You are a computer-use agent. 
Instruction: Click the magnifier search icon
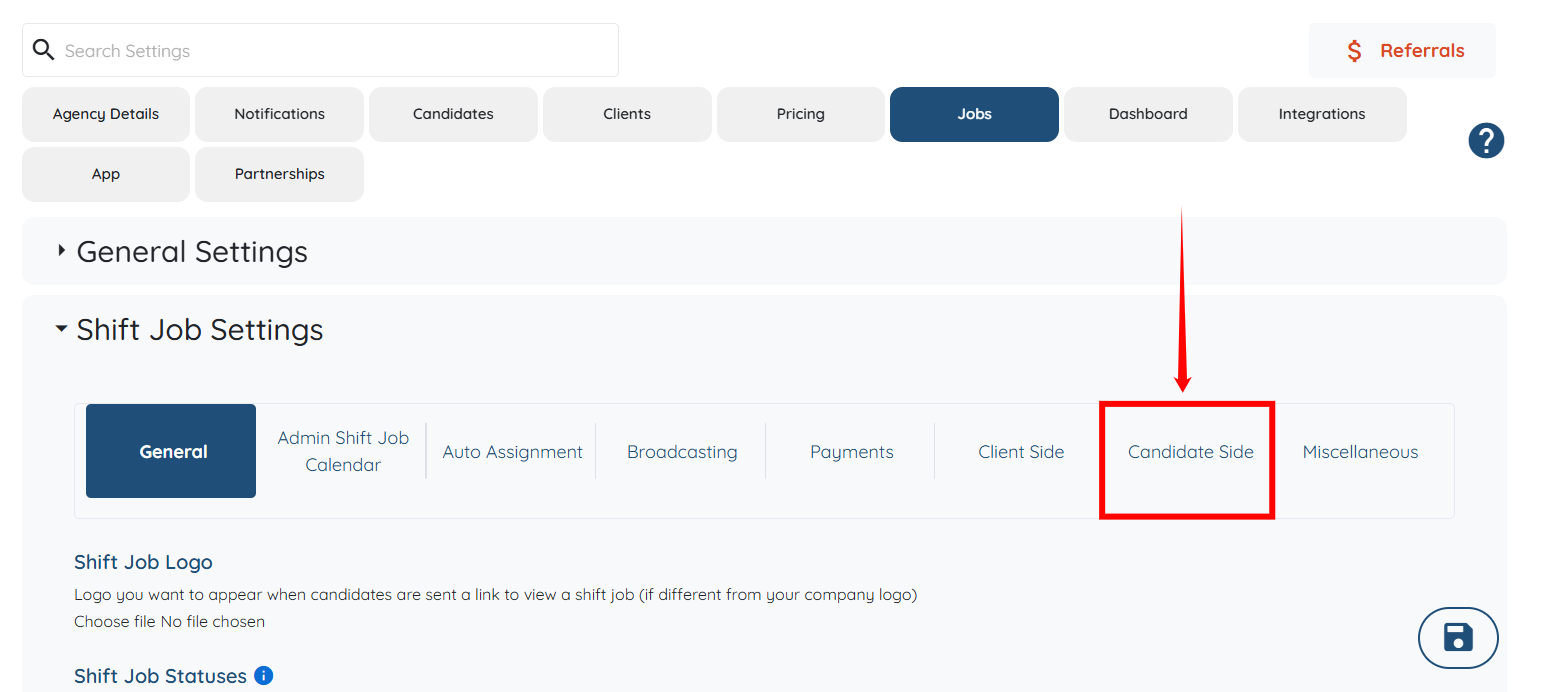coord(43,49)
